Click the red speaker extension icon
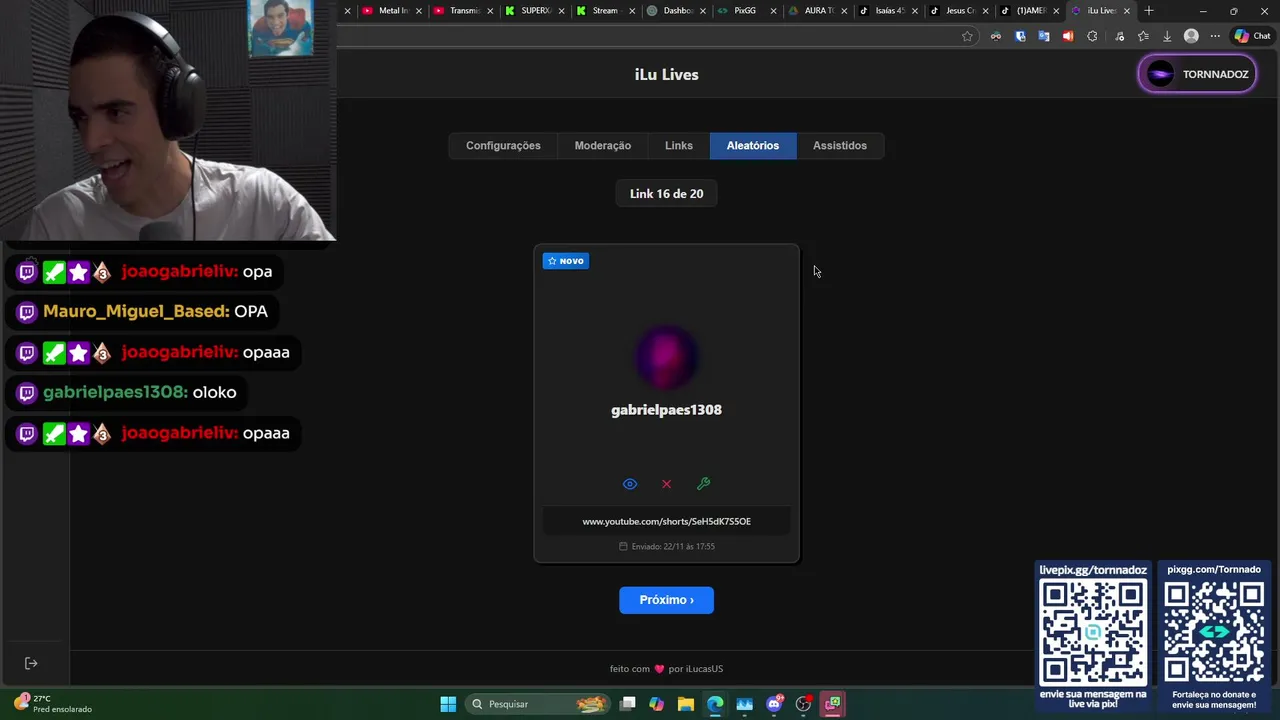The image size is (1280, 720). [1068, 36]
